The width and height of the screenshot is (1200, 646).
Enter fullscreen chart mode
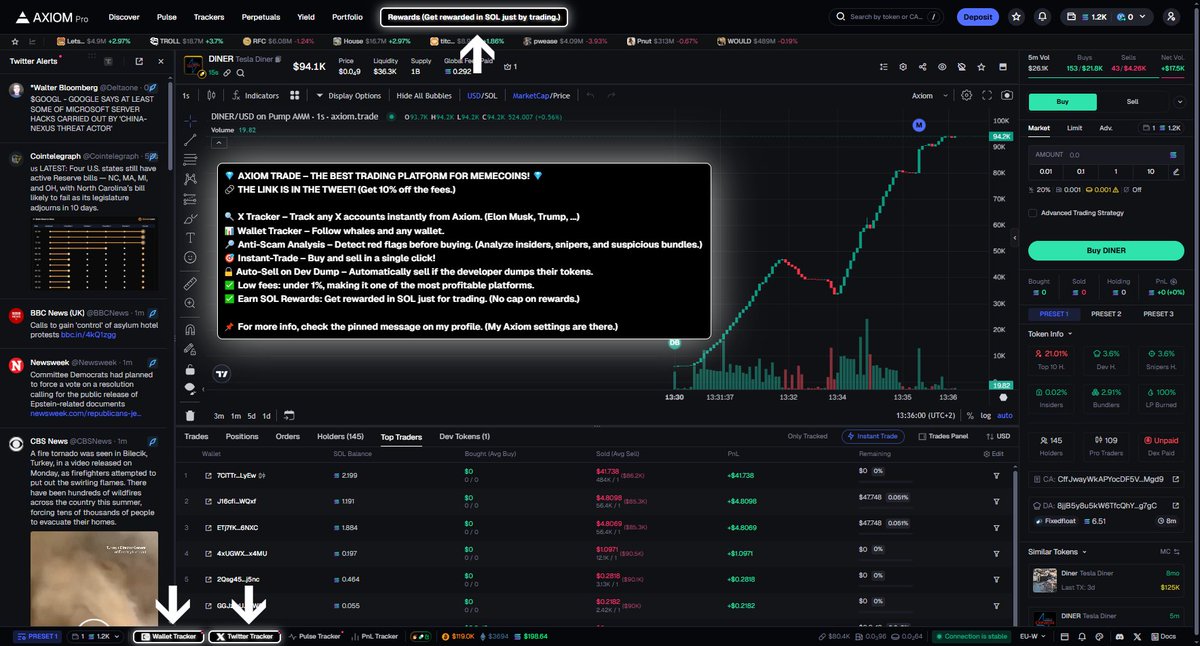[987, 95]
